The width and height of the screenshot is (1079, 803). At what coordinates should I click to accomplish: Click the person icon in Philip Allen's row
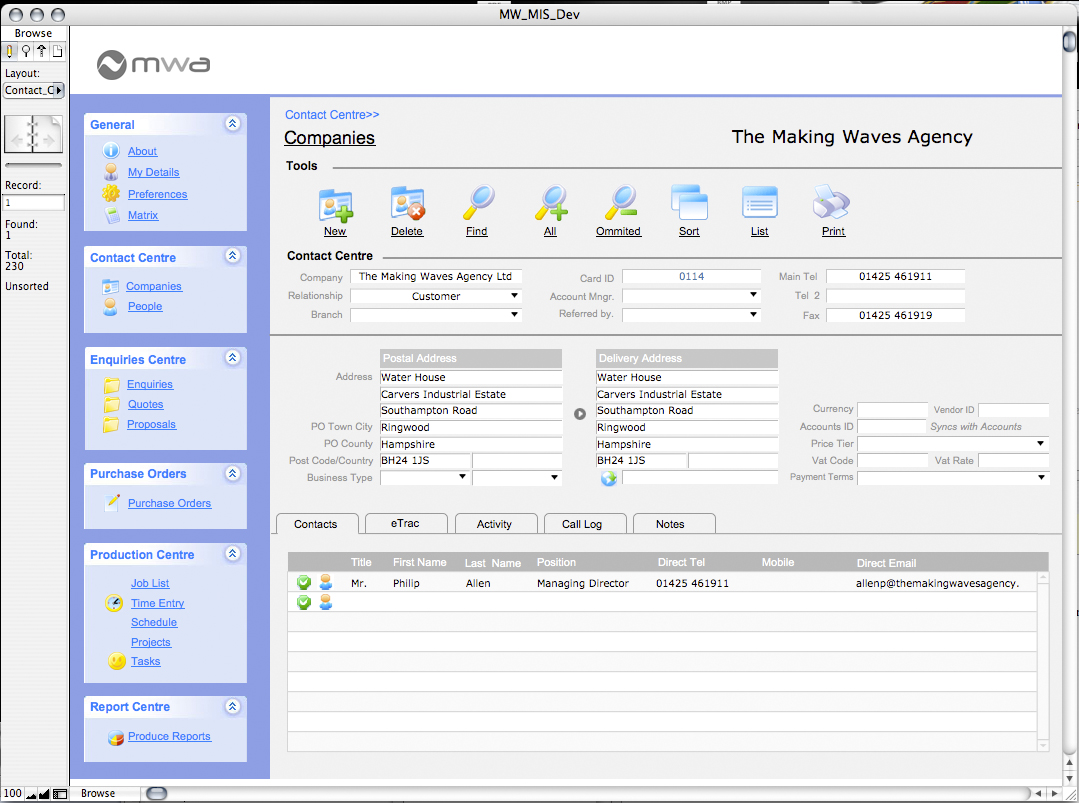[326, 582]
